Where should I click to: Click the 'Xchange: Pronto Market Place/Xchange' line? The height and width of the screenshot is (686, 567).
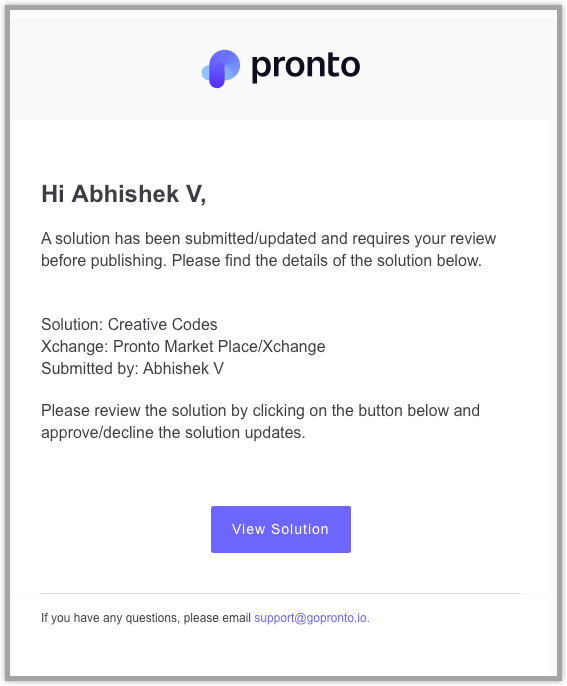point(183,346)
